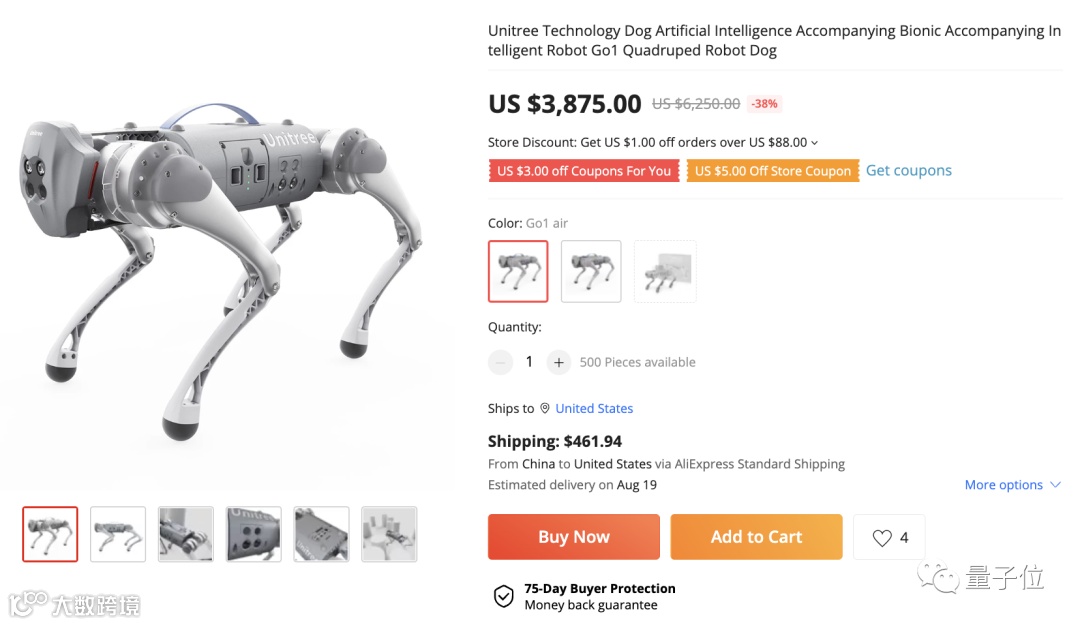Image resolution: width=1080 pixels, height=625 pixels.
Task: Expand the Store Discount dropdown arrow
Action: click(x=814, y=143)
